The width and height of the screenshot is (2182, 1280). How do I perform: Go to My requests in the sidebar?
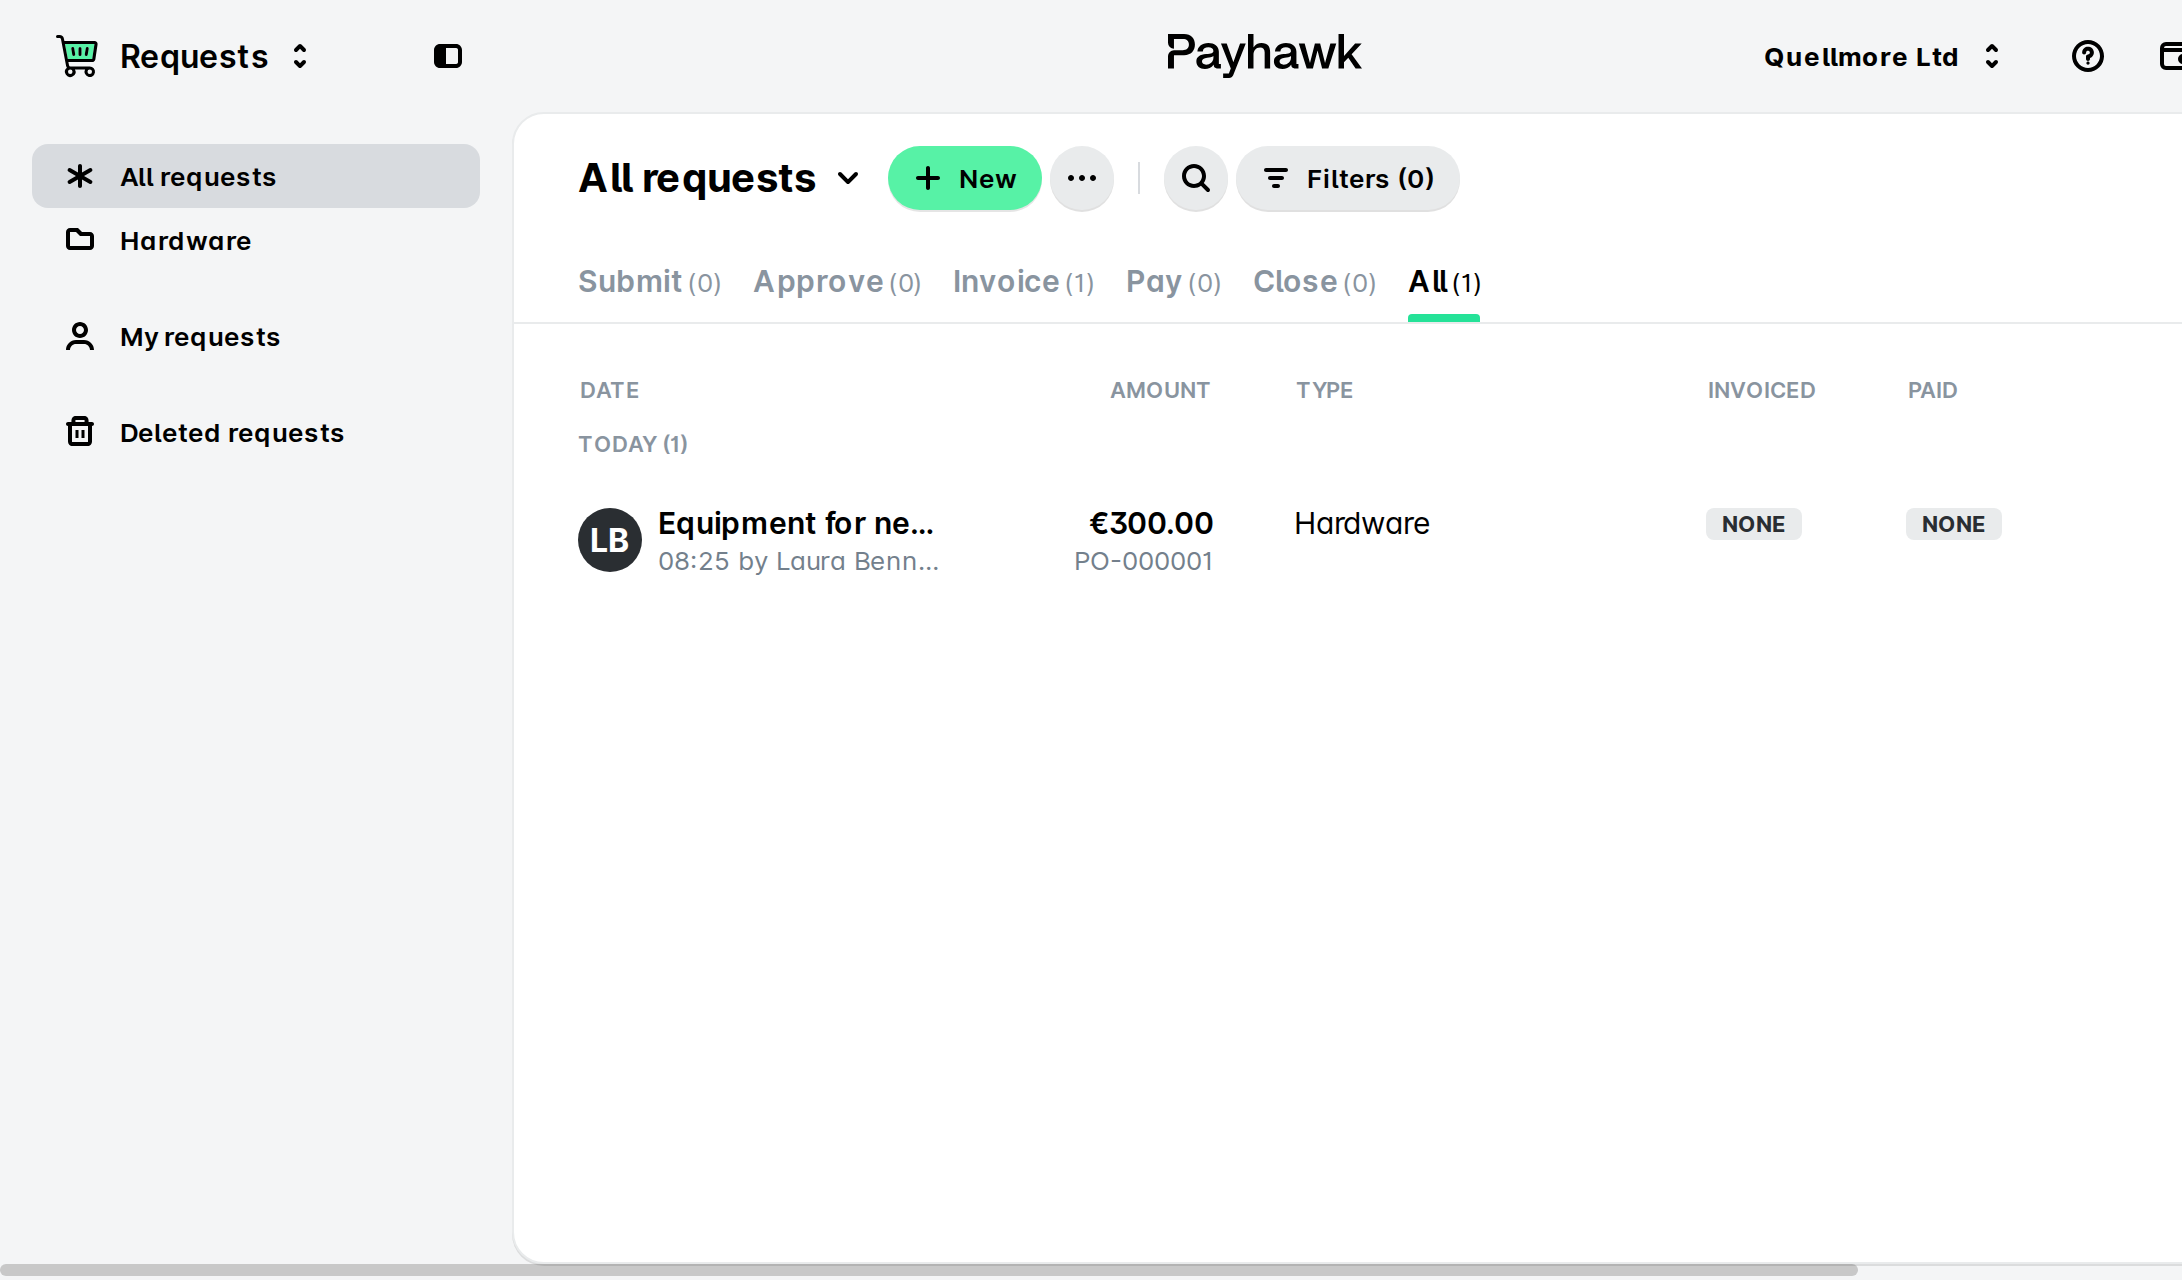point(256,336)
